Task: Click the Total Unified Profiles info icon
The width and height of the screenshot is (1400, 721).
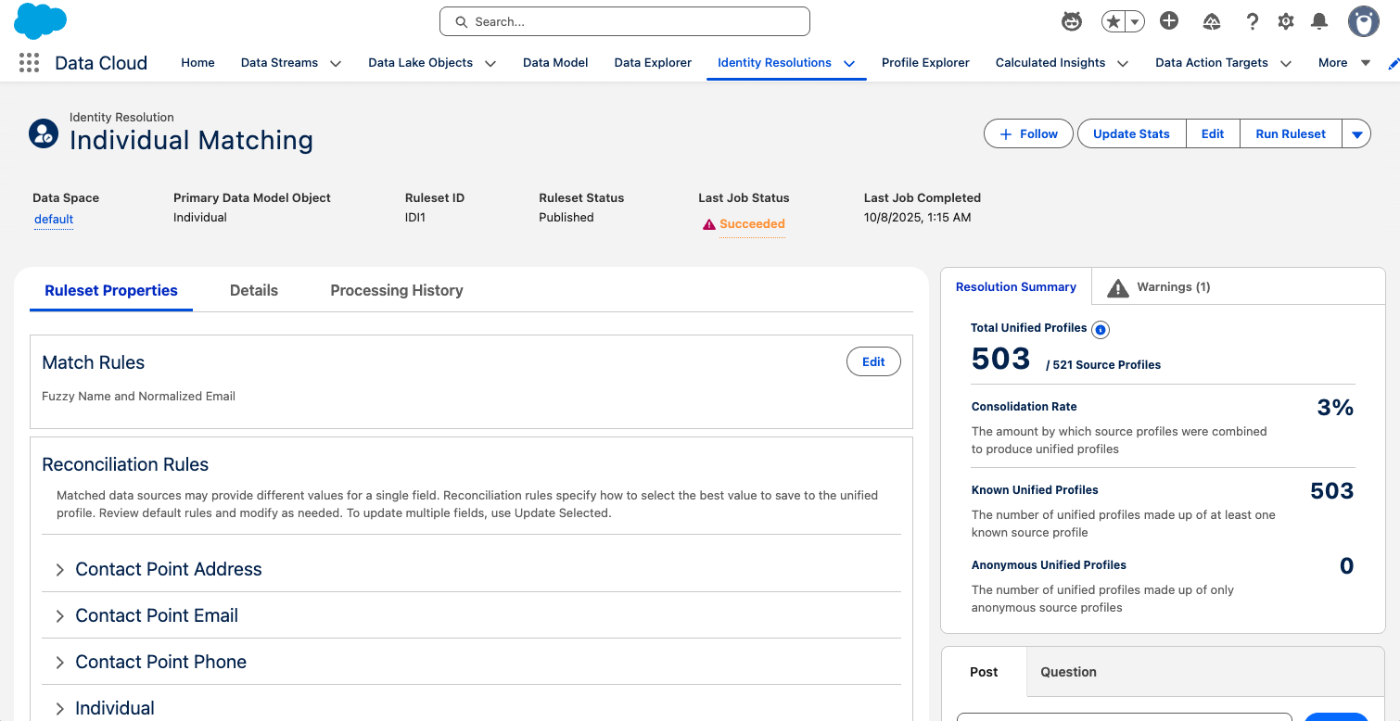Action: click(1100, 329)
